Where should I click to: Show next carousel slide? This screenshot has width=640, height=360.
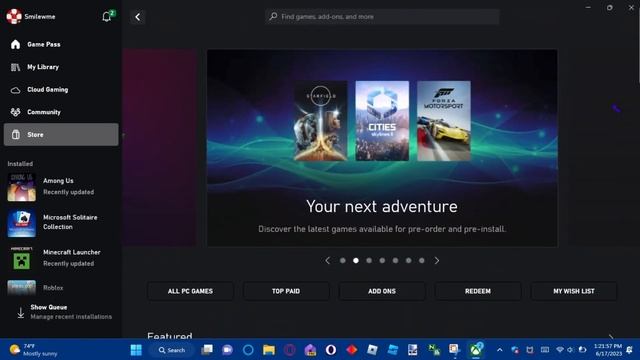[x=437, y=260]
